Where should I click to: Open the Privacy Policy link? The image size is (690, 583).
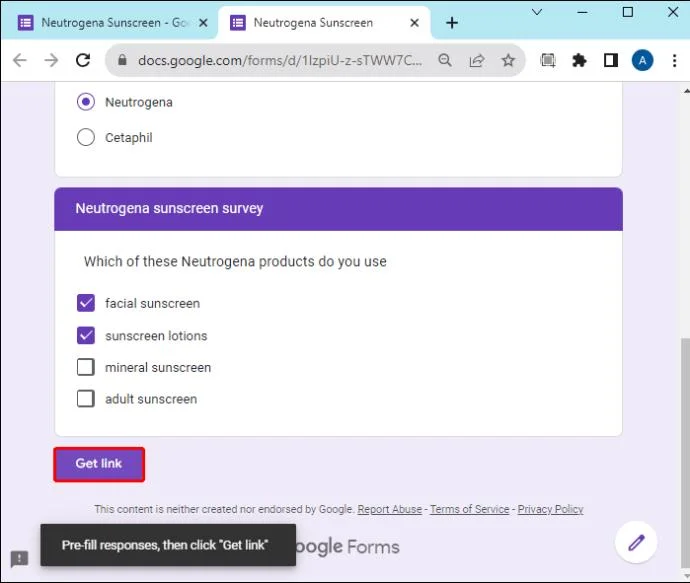[550, 509]
